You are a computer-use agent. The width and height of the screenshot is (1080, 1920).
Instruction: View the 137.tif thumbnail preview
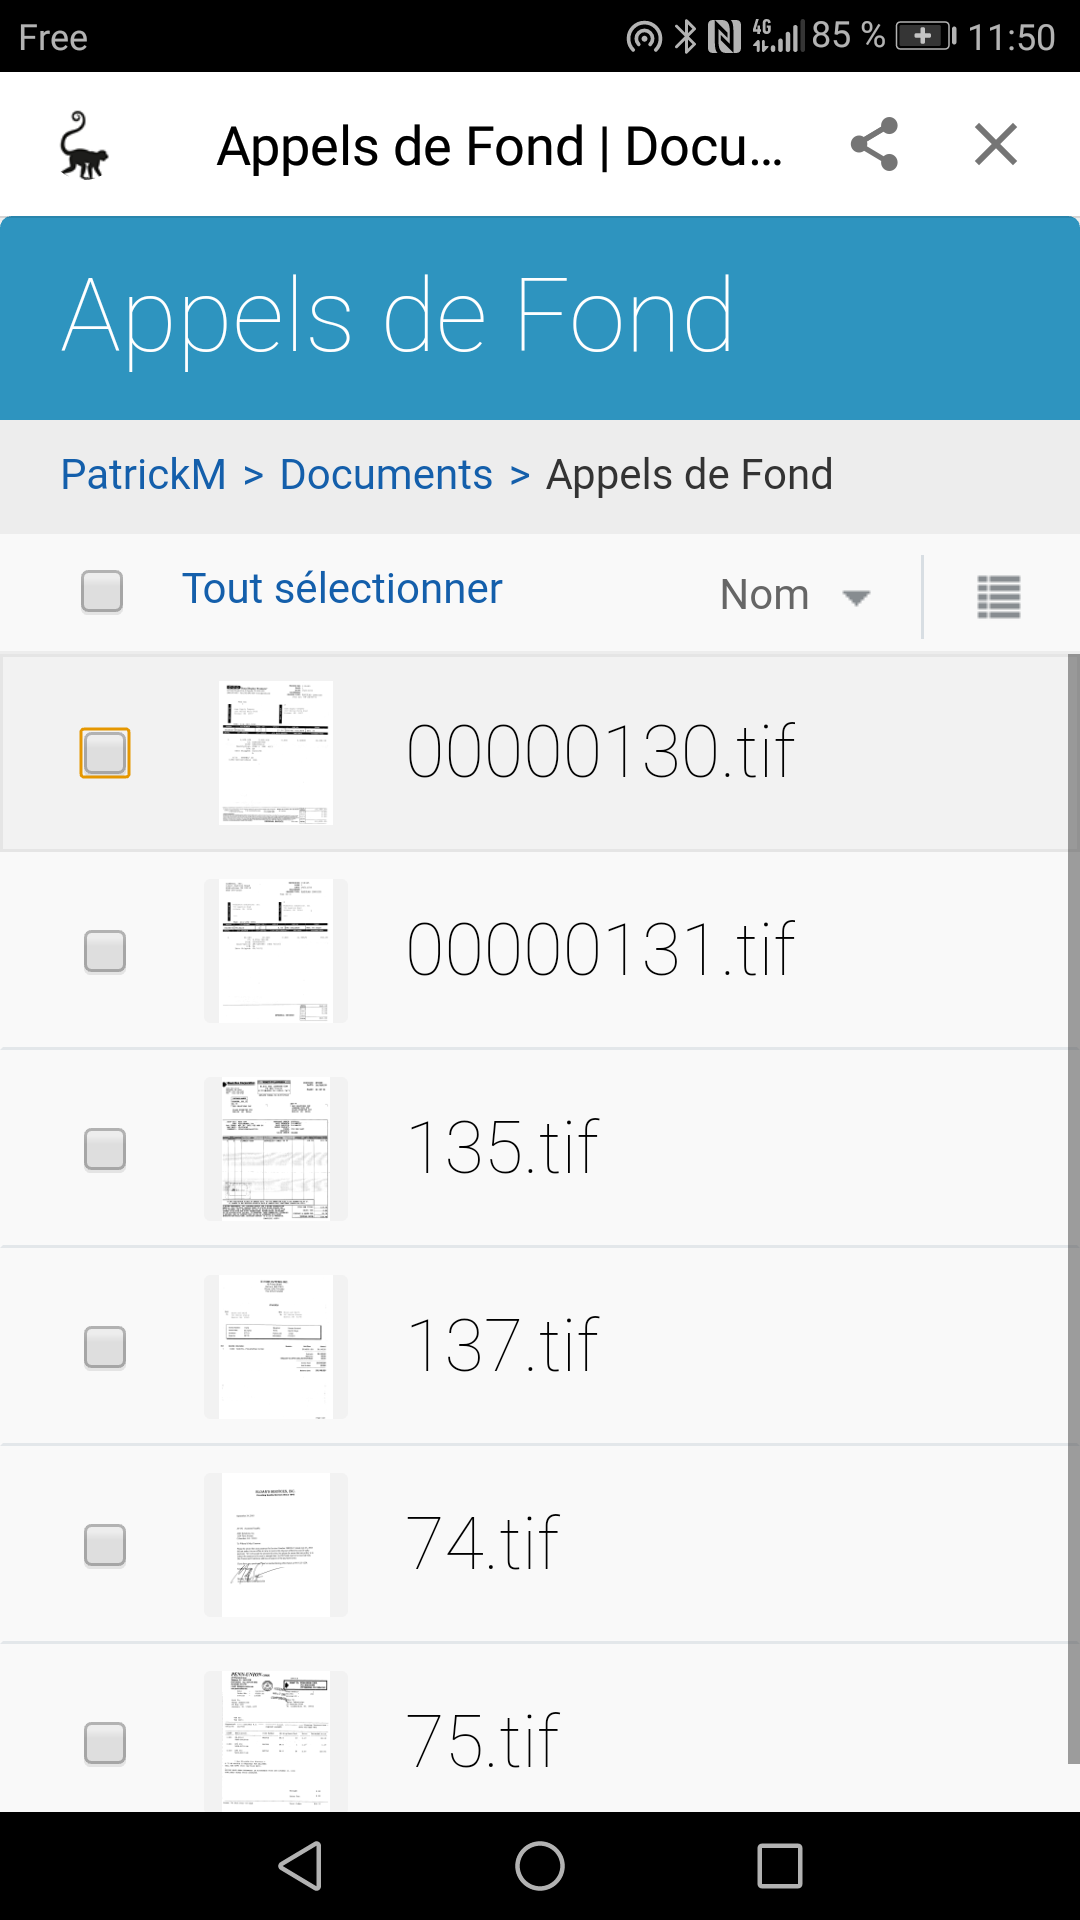click(x=276, y=1347)
